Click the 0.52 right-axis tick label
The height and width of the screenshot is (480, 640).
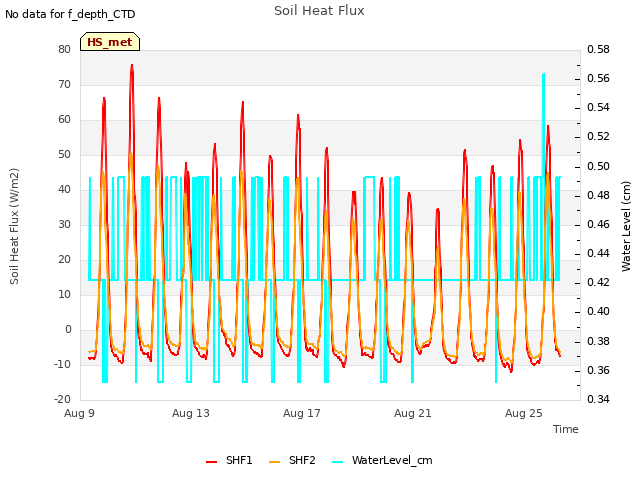tap(598, 136)
